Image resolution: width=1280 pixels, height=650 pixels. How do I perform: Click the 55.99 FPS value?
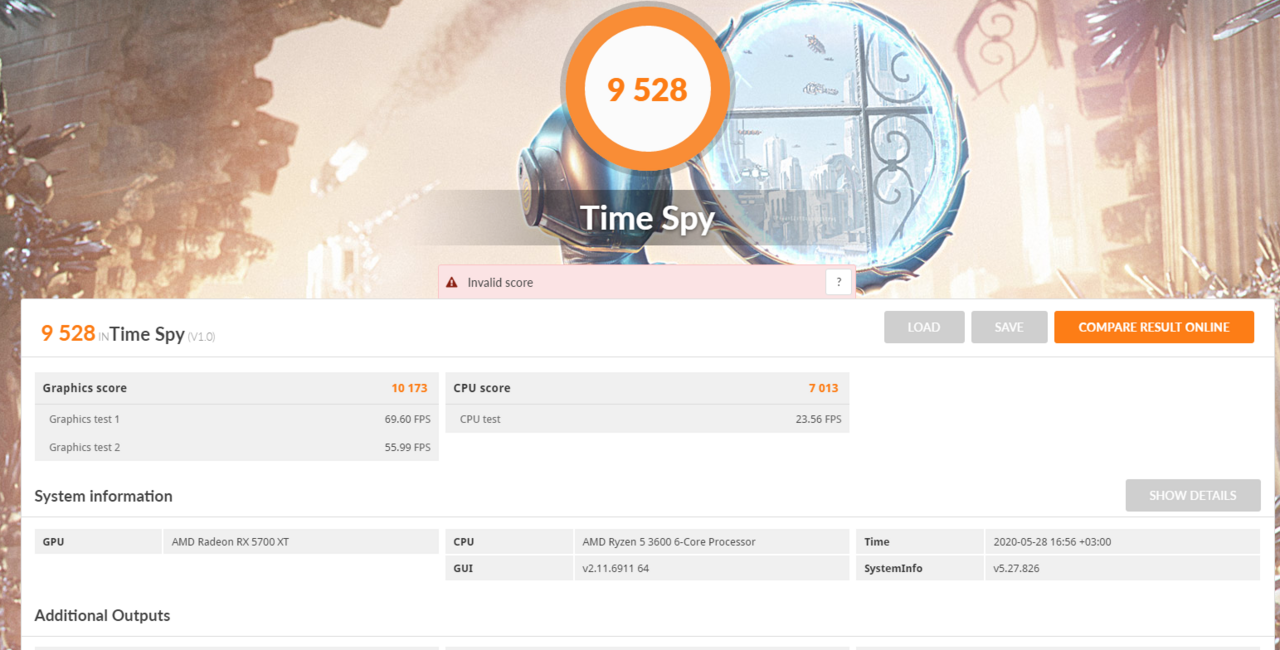[408, 447]
